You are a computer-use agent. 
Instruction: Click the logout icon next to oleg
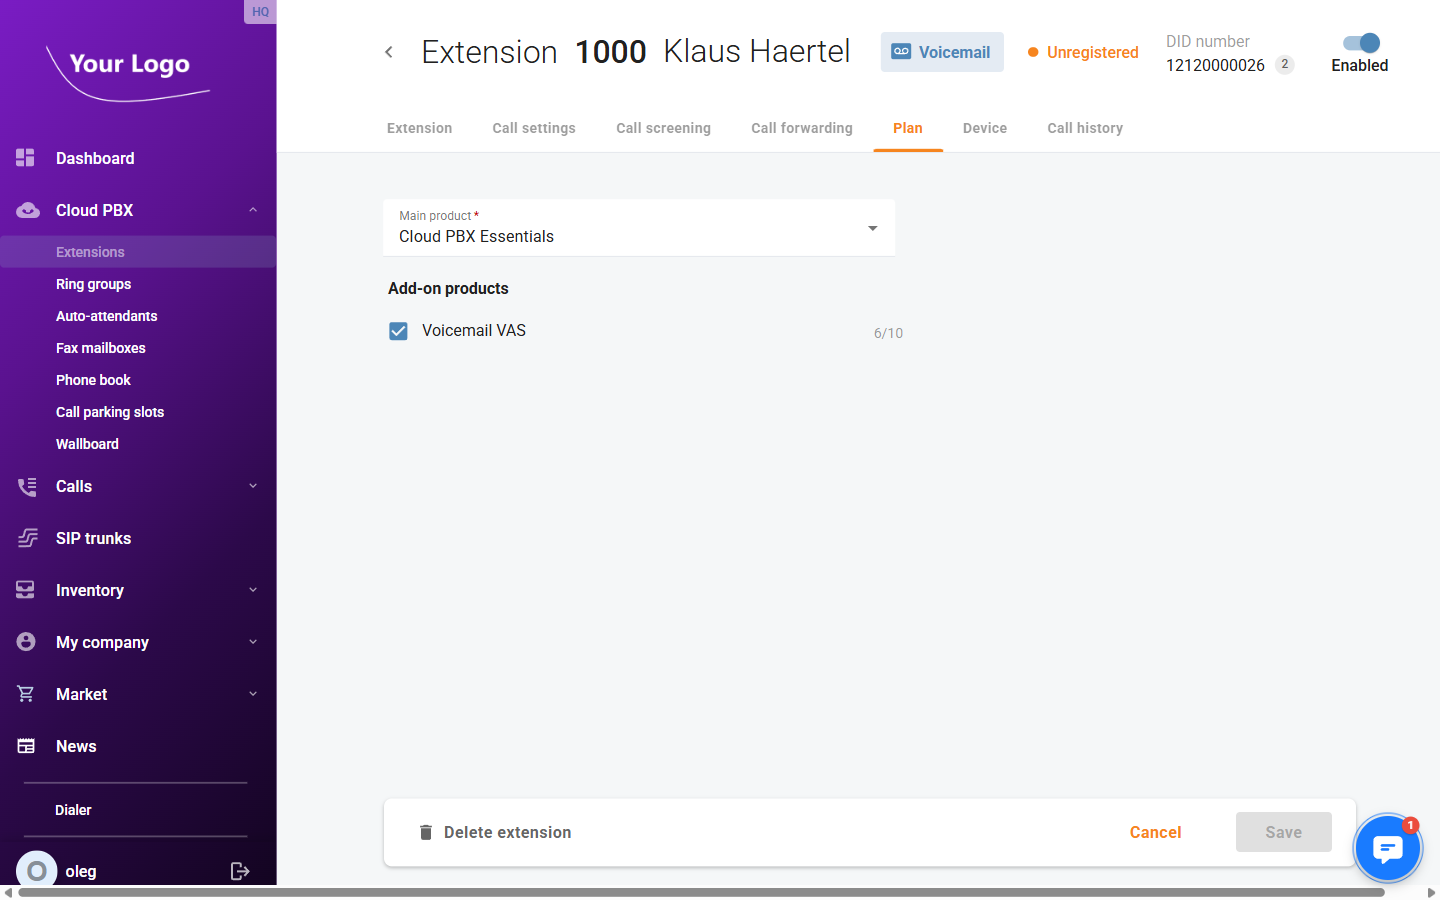240,871
